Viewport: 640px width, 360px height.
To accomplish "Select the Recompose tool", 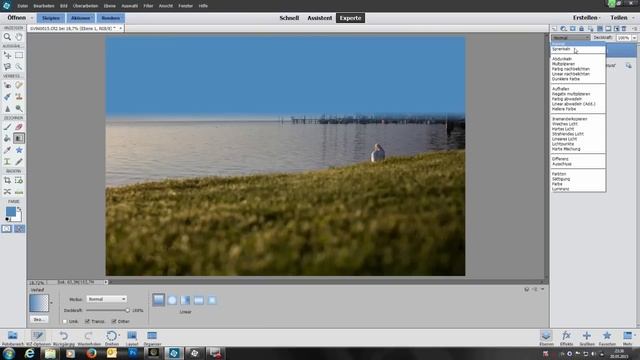I will 19,180.
